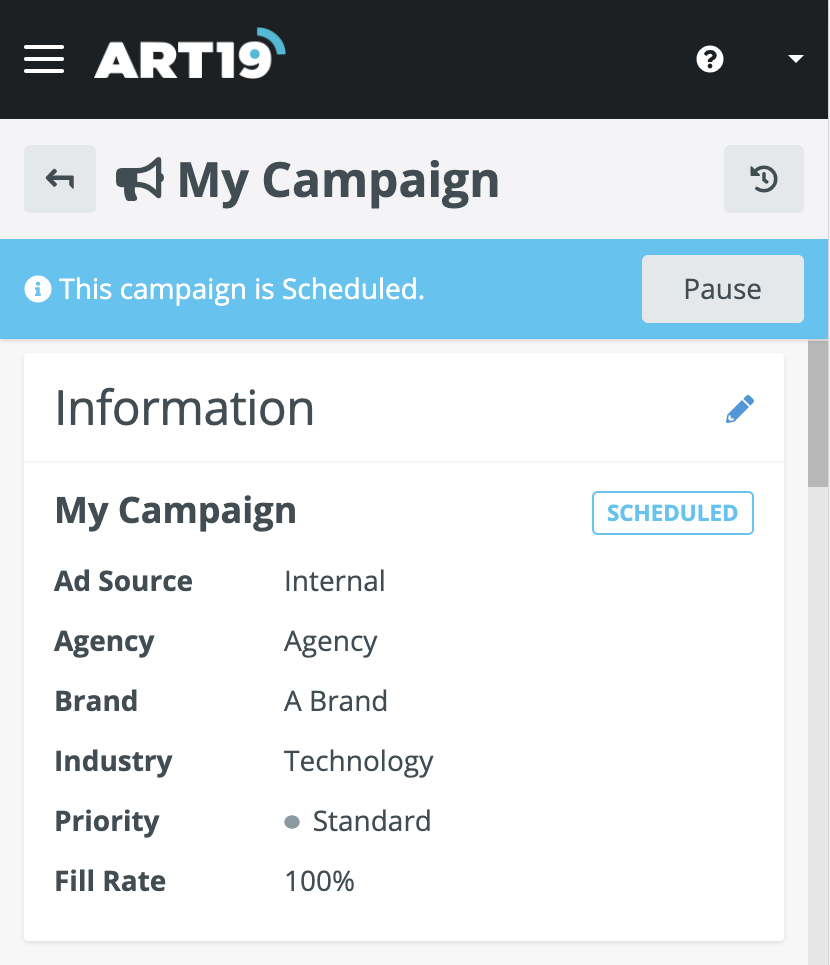Click the Technology industry value
Screen dimensions: 830x965
pyautogui.click(x=358, y=761)
